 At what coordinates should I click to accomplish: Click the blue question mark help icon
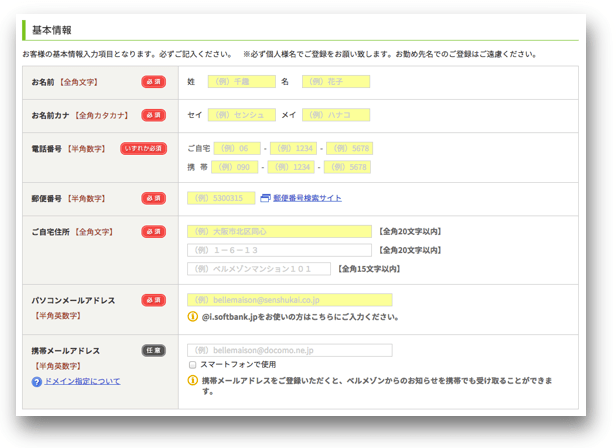37,382
